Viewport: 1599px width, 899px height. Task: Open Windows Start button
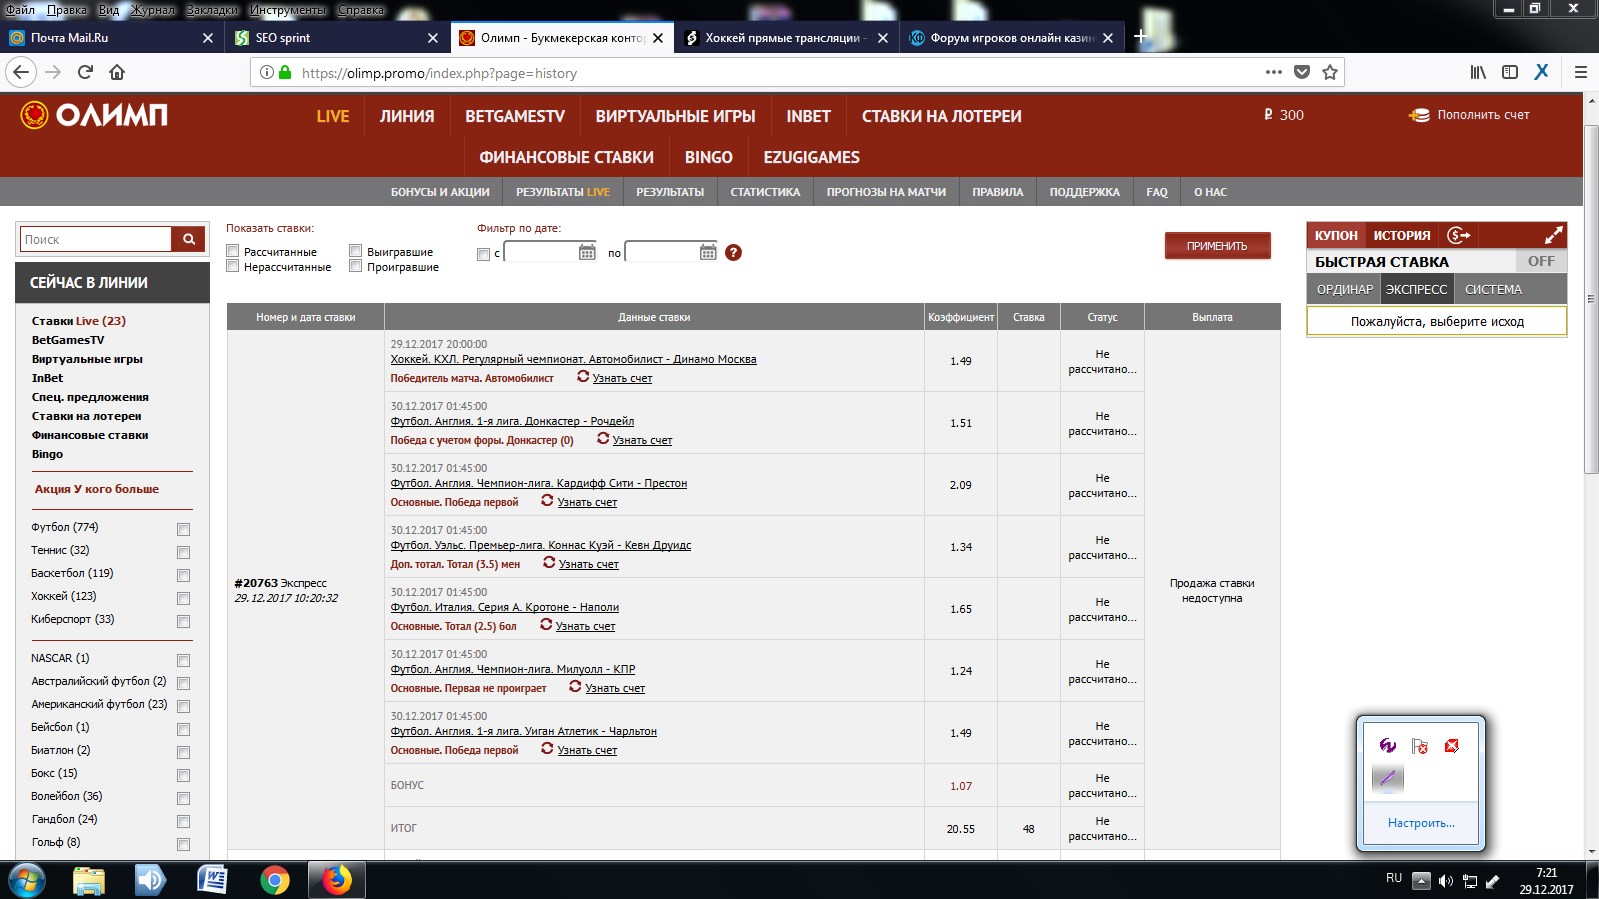pos(26,880)
